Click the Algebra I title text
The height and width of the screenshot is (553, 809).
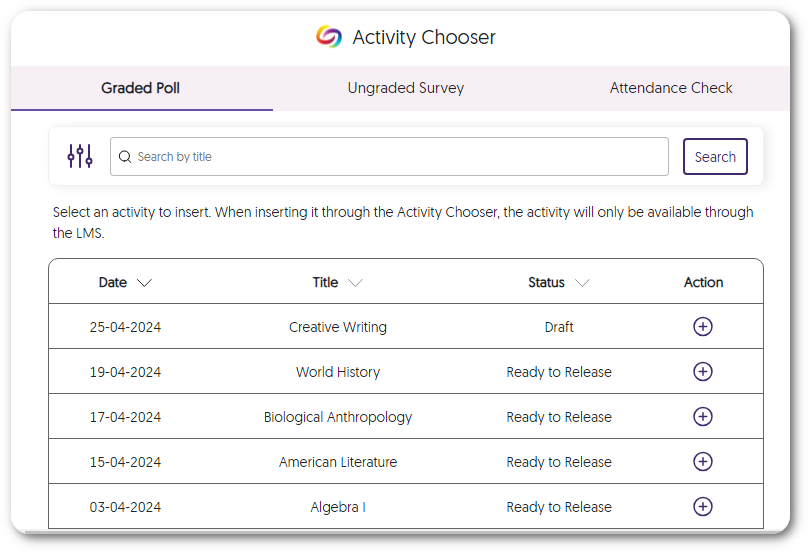coord(338,507)
